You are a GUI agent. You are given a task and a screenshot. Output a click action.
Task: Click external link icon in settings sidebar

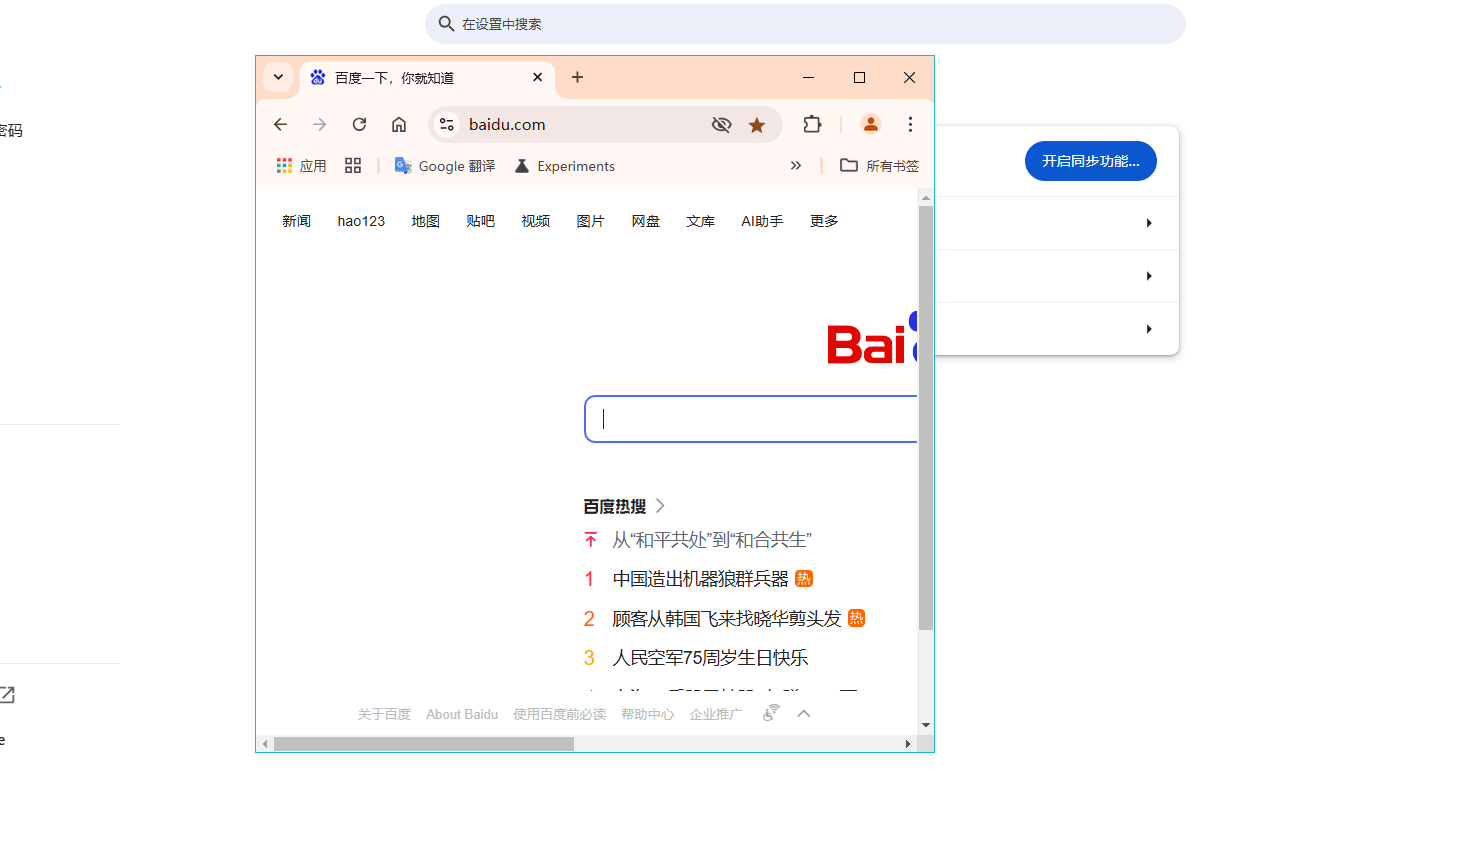[7, 695]
